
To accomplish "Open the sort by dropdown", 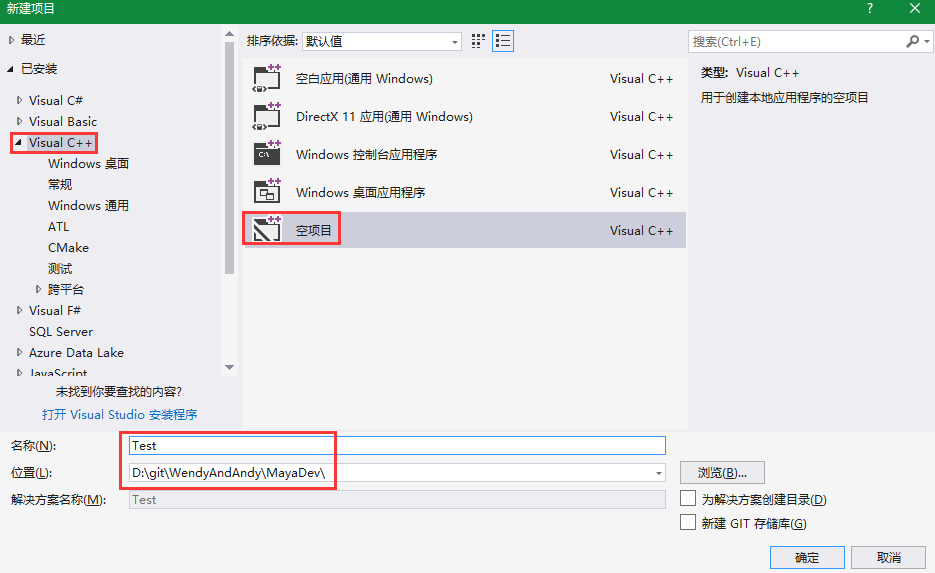I will (382, 41).
